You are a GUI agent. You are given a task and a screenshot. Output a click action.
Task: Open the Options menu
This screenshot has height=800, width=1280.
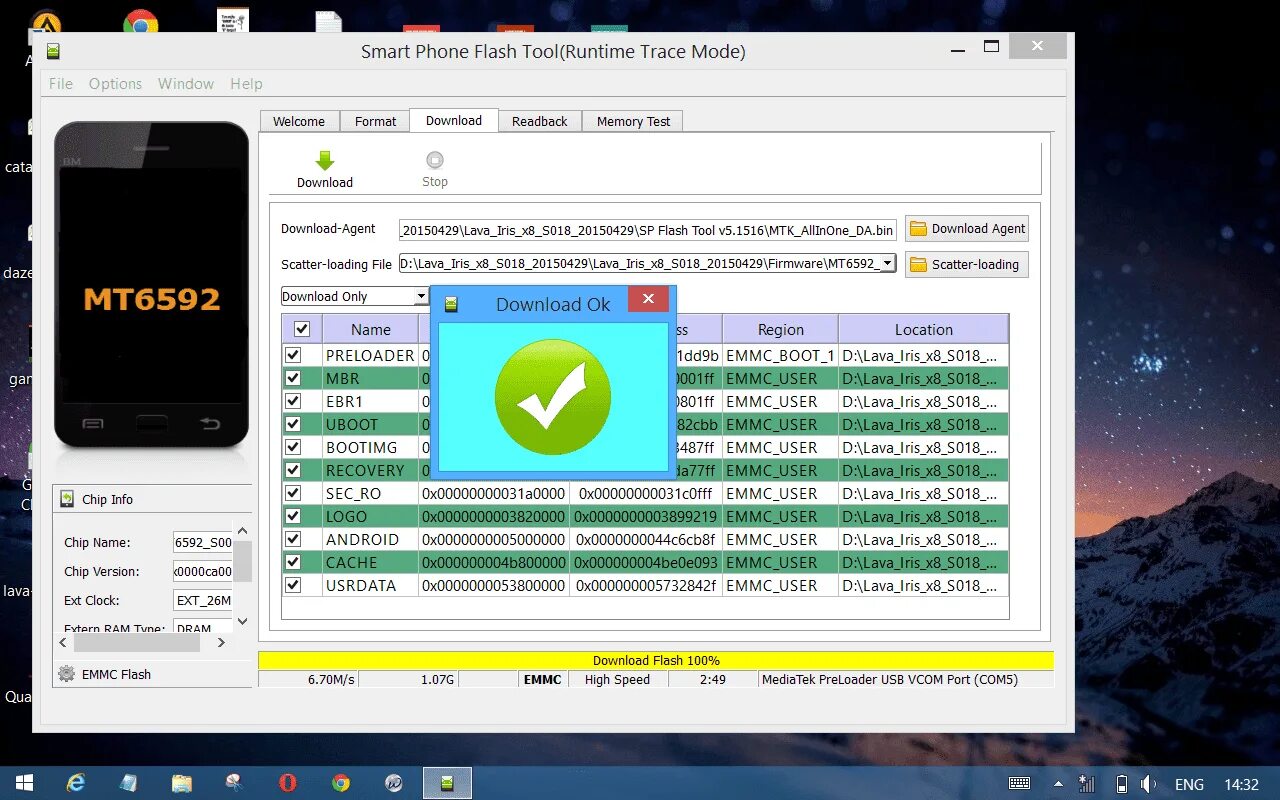tap(115, 84)
